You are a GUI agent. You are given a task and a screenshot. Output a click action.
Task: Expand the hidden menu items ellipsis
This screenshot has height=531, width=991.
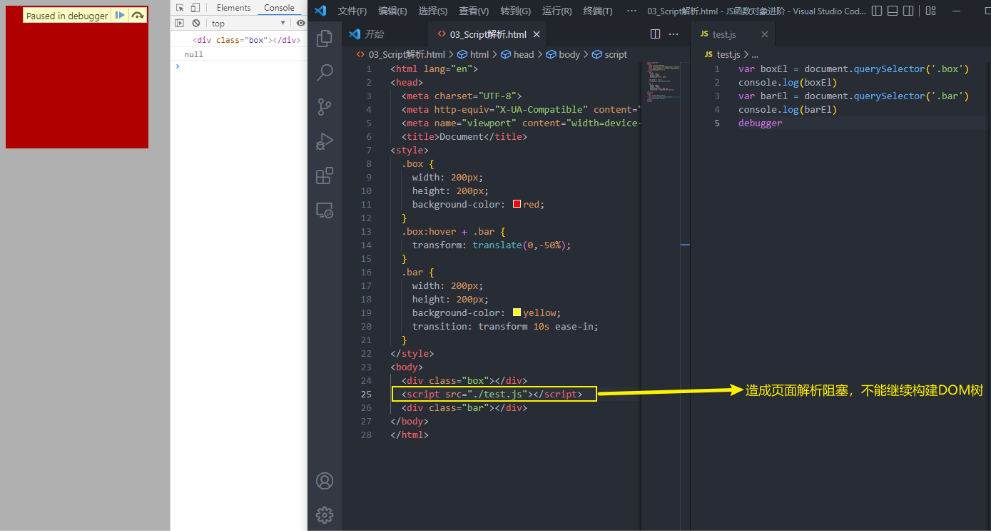pyautogui.click(x=631, y=11)
